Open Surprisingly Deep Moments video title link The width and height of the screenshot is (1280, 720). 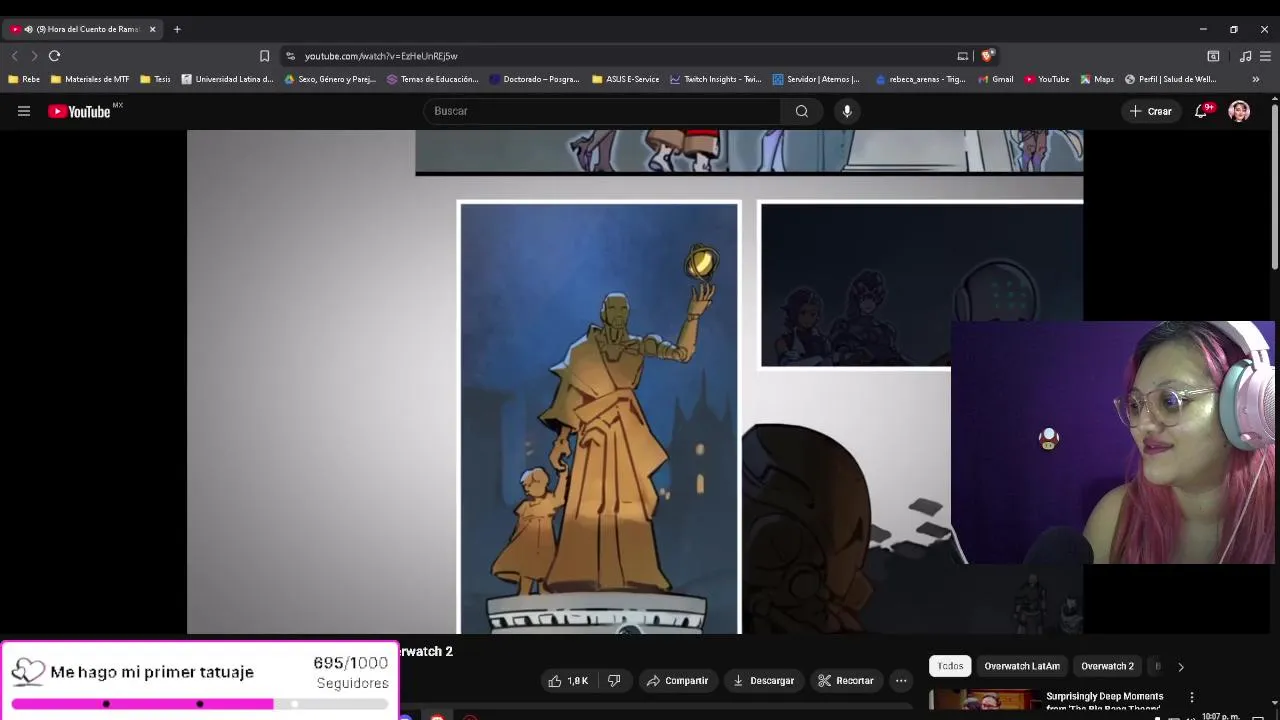[x=1104, y=701]
